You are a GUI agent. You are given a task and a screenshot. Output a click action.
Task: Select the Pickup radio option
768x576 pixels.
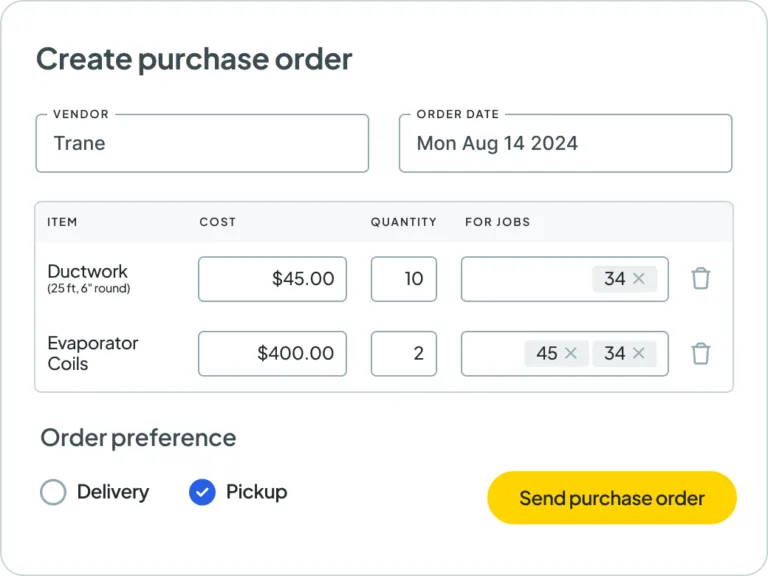click(x=202, y=492)
